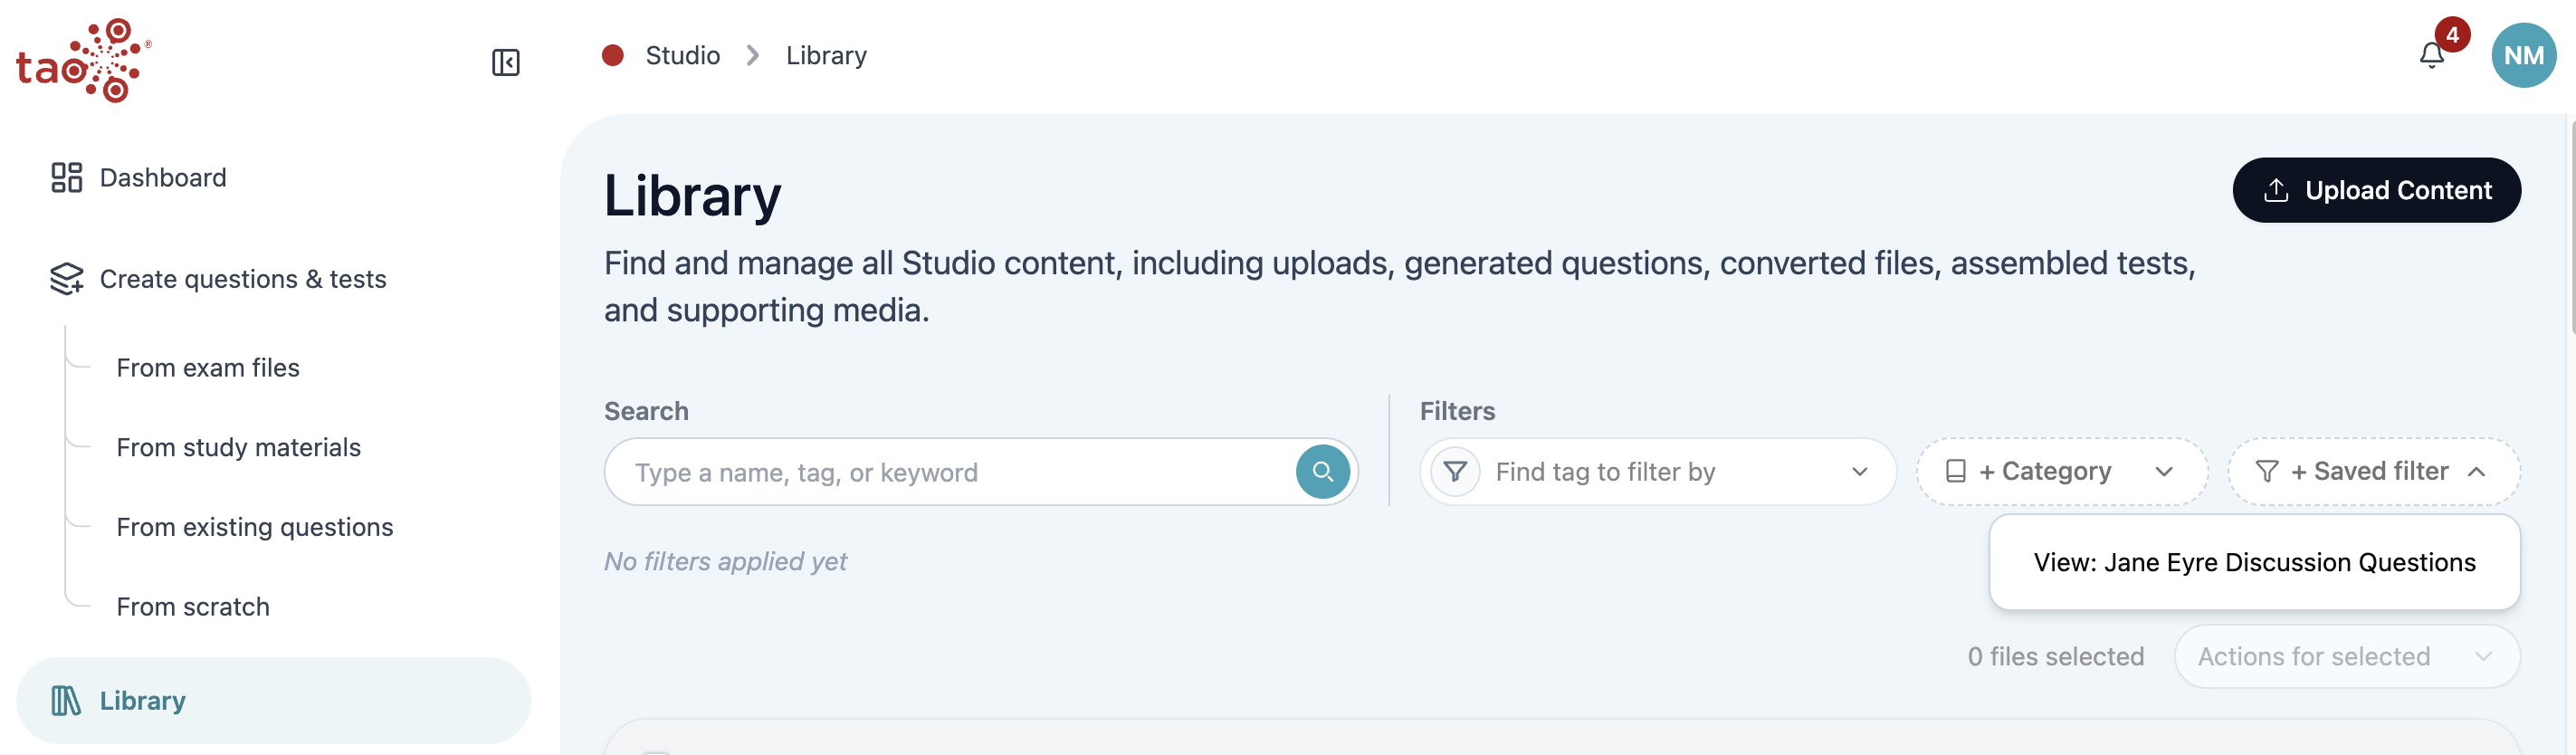Expand the Find tag to filter by dropdown

1657,472
